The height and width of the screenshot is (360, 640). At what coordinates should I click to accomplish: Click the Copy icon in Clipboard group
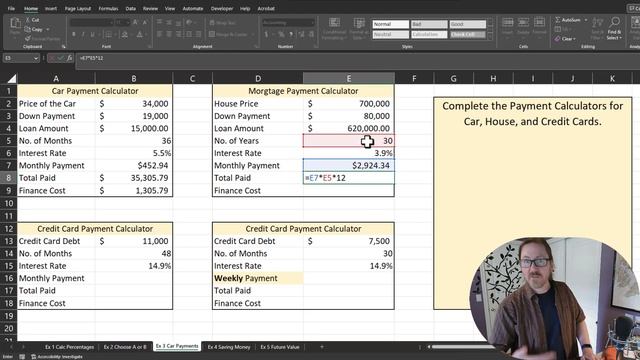coord(27,29)
